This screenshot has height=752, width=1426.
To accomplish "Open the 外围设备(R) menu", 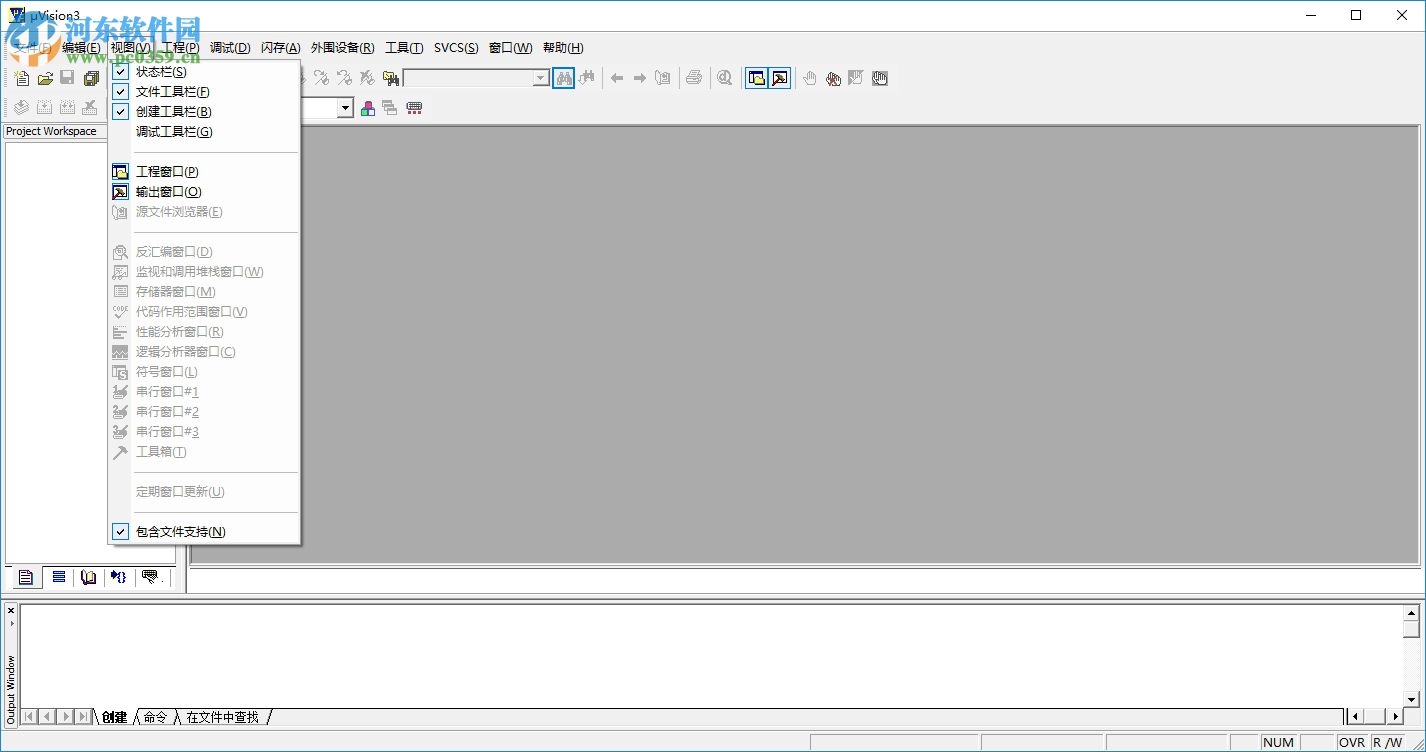I will (x=343, y=48).
